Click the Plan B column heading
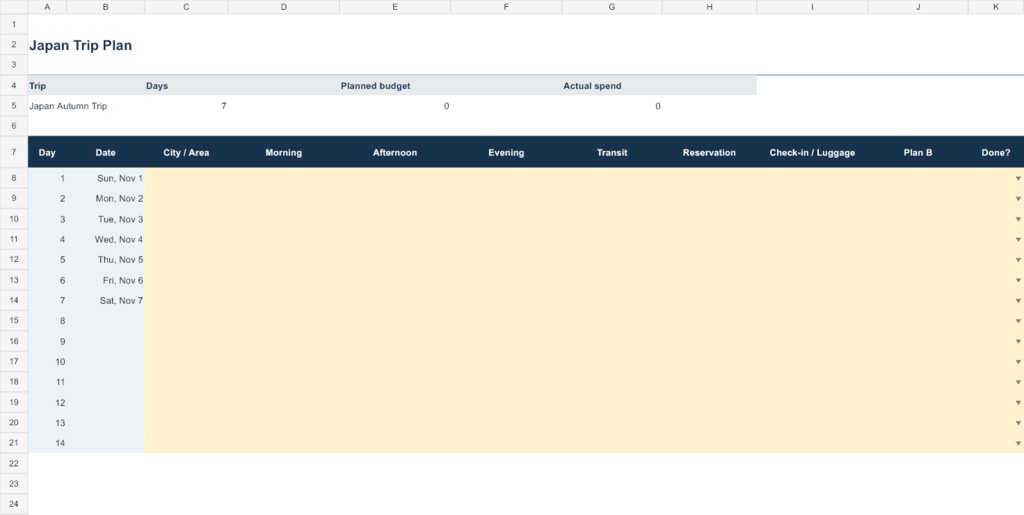This screenshot has height=515, width=1024. [918, 153]
